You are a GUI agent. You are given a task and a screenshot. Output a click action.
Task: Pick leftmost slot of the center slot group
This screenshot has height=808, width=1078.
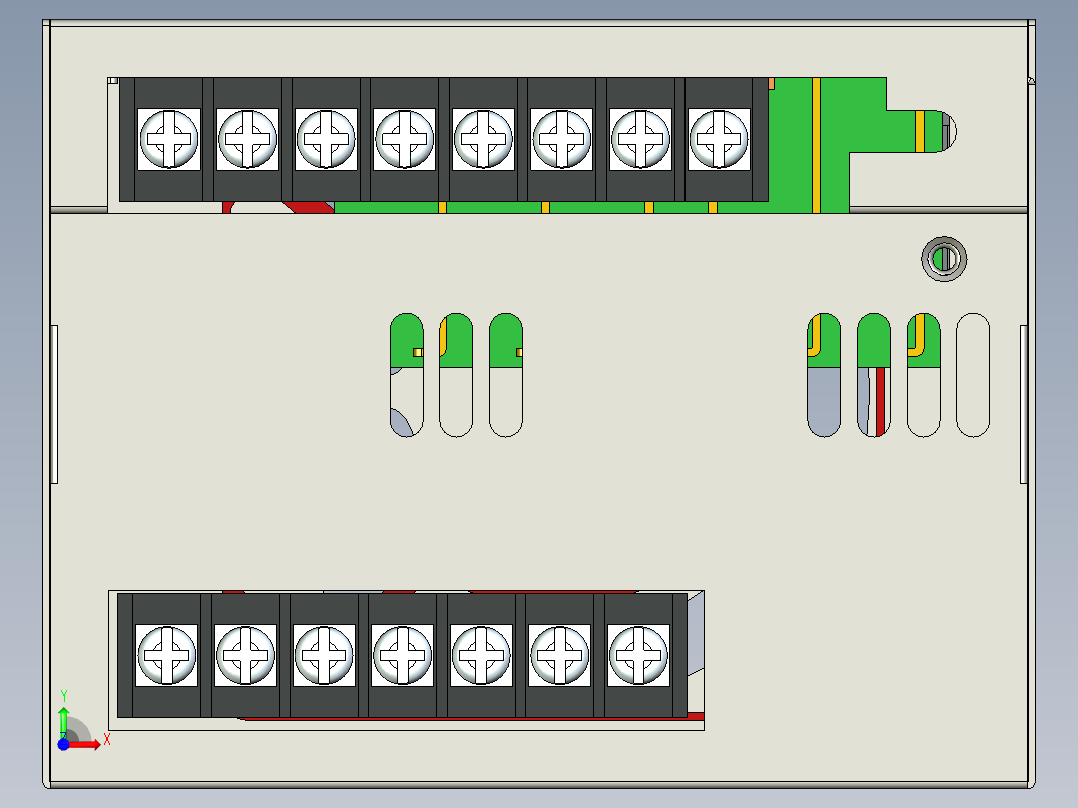pos(406,375)
